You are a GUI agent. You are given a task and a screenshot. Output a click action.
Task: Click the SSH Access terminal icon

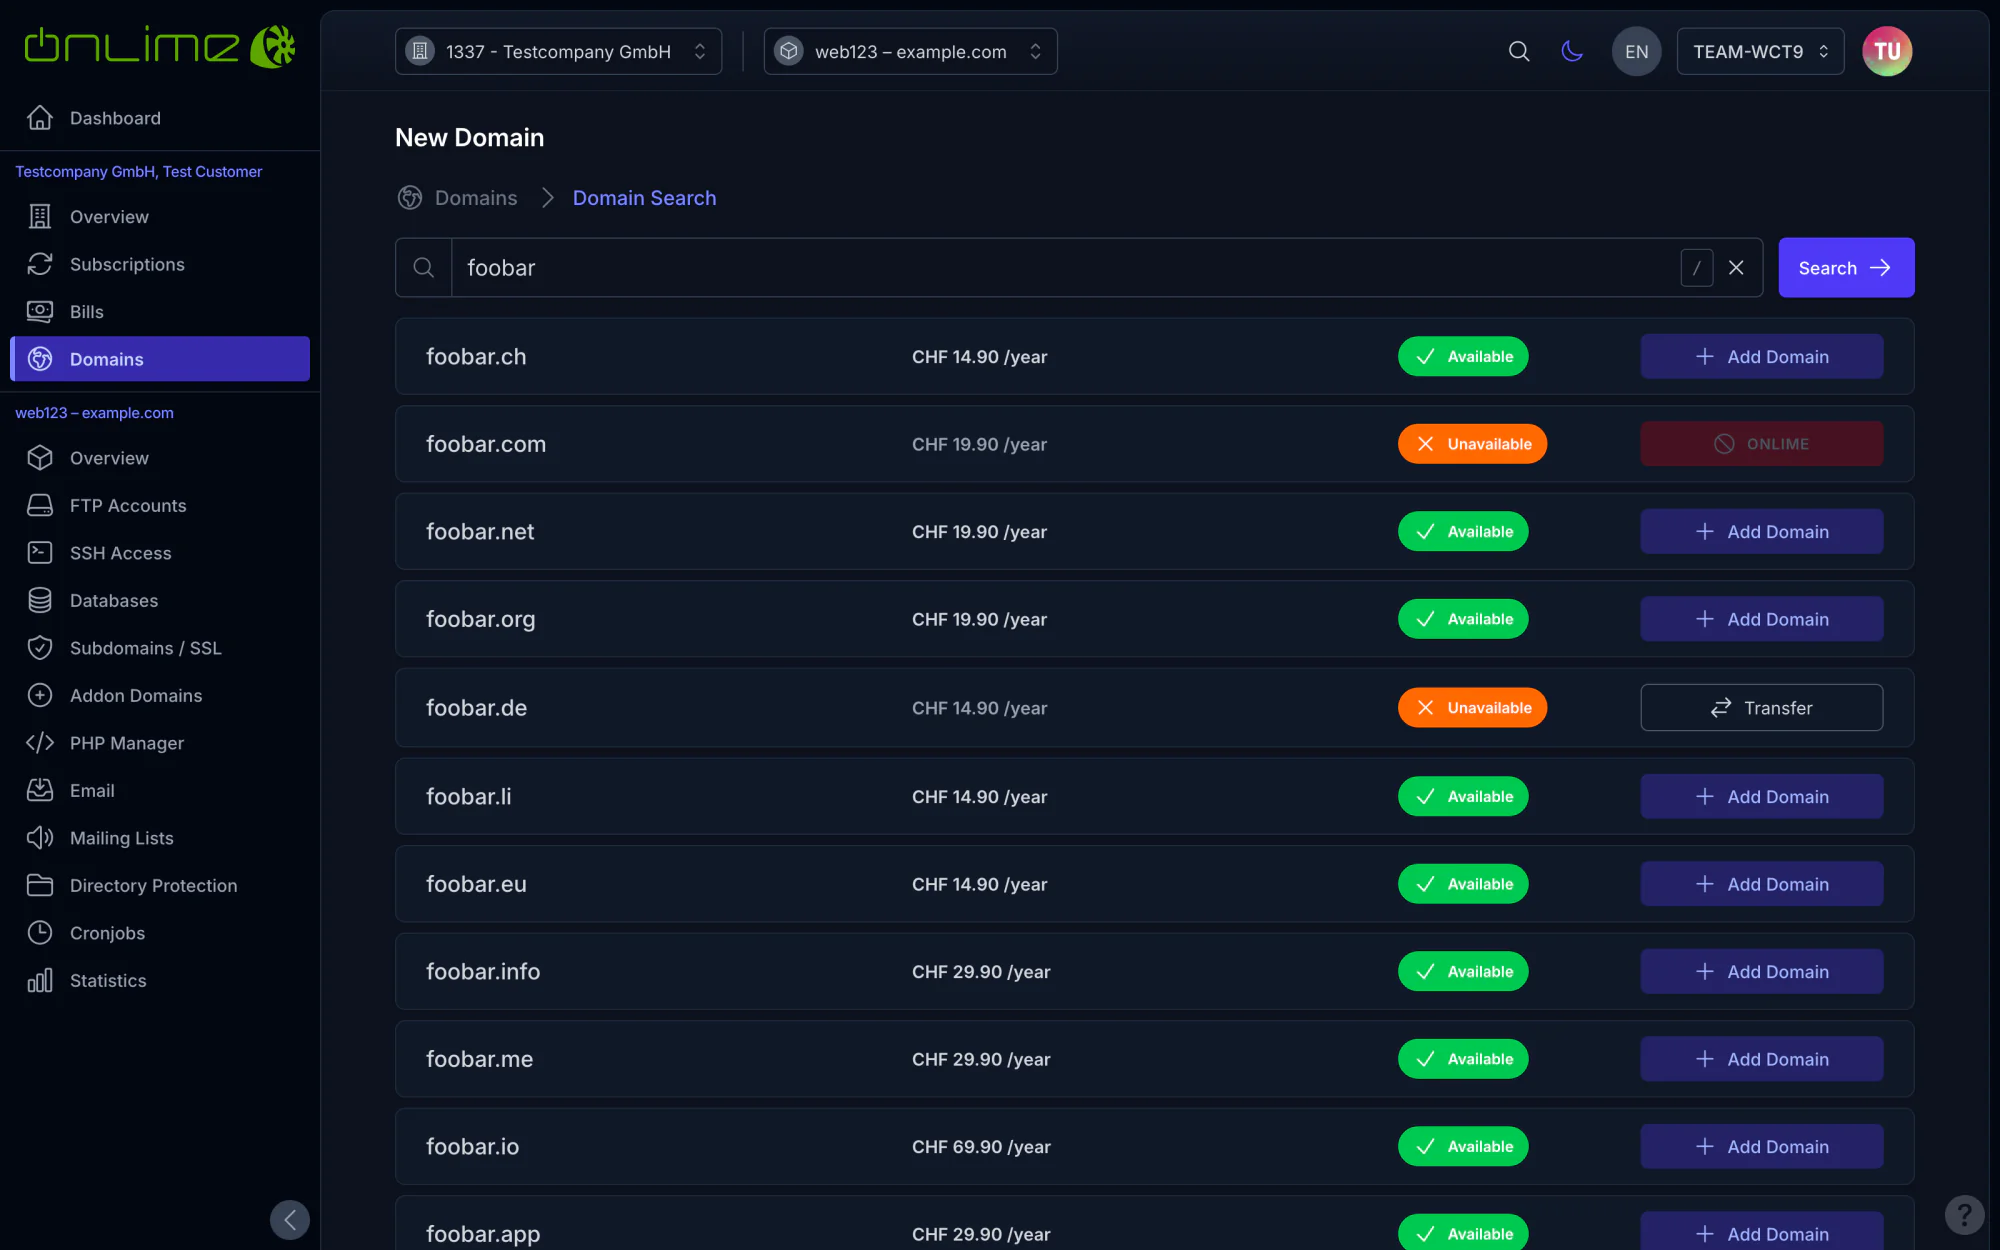coord(40,552)
